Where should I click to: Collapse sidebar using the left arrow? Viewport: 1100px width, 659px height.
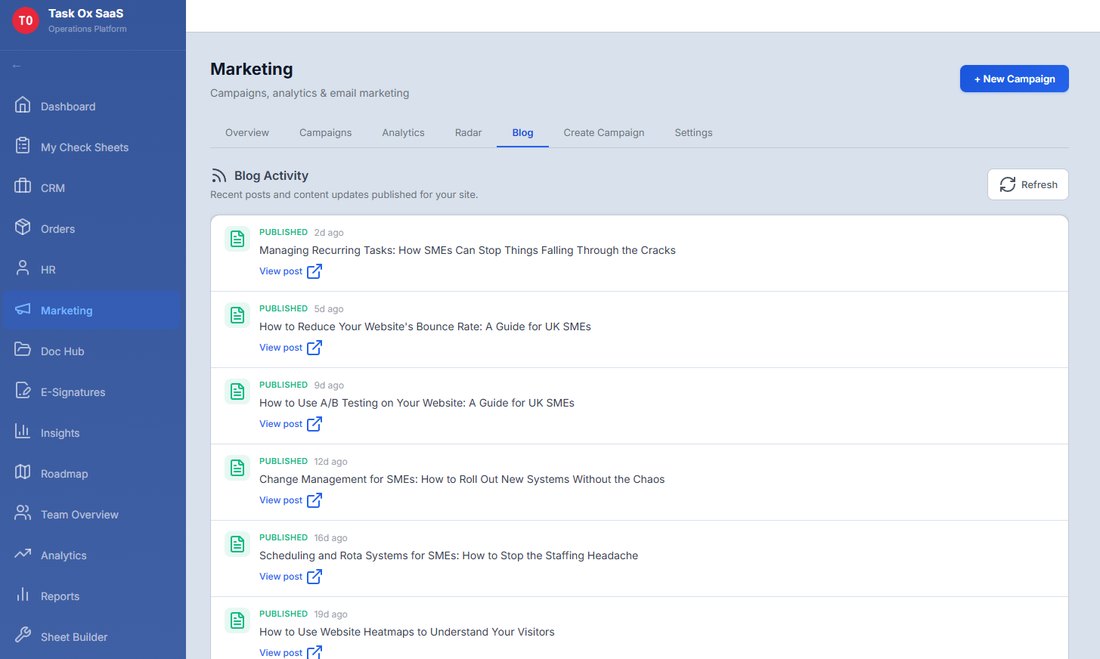coord(16,66)
